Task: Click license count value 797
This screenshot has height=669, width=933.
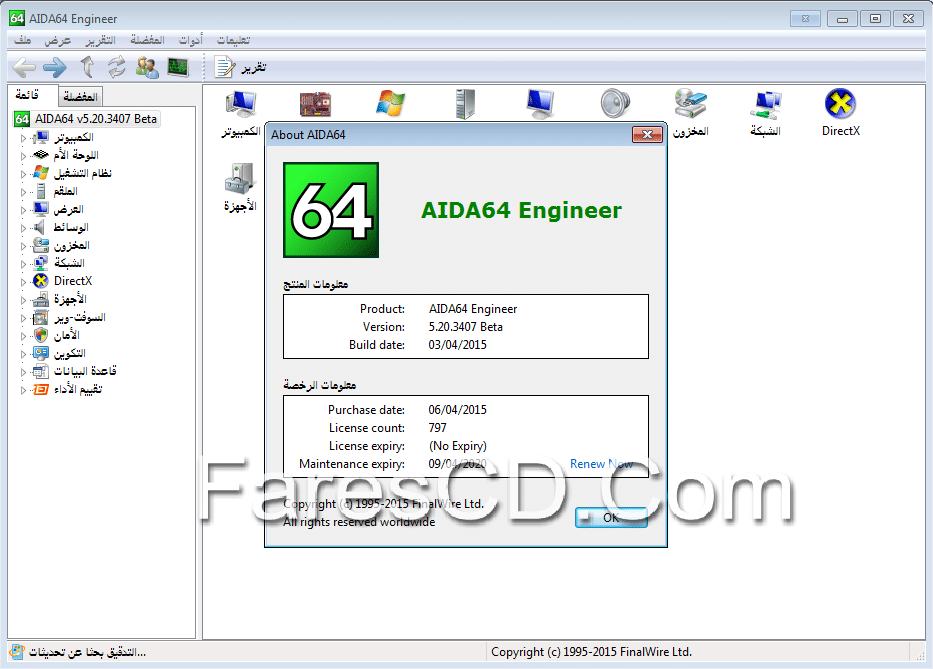Action: (x=437, y=427)
